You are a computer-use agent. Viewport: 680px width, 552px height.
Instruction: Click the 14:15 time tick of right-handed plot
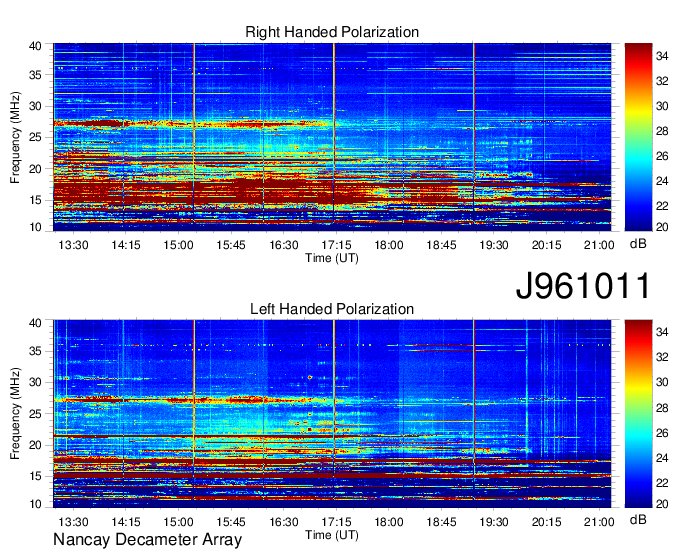pyautogui.click(x=126, y=245)
